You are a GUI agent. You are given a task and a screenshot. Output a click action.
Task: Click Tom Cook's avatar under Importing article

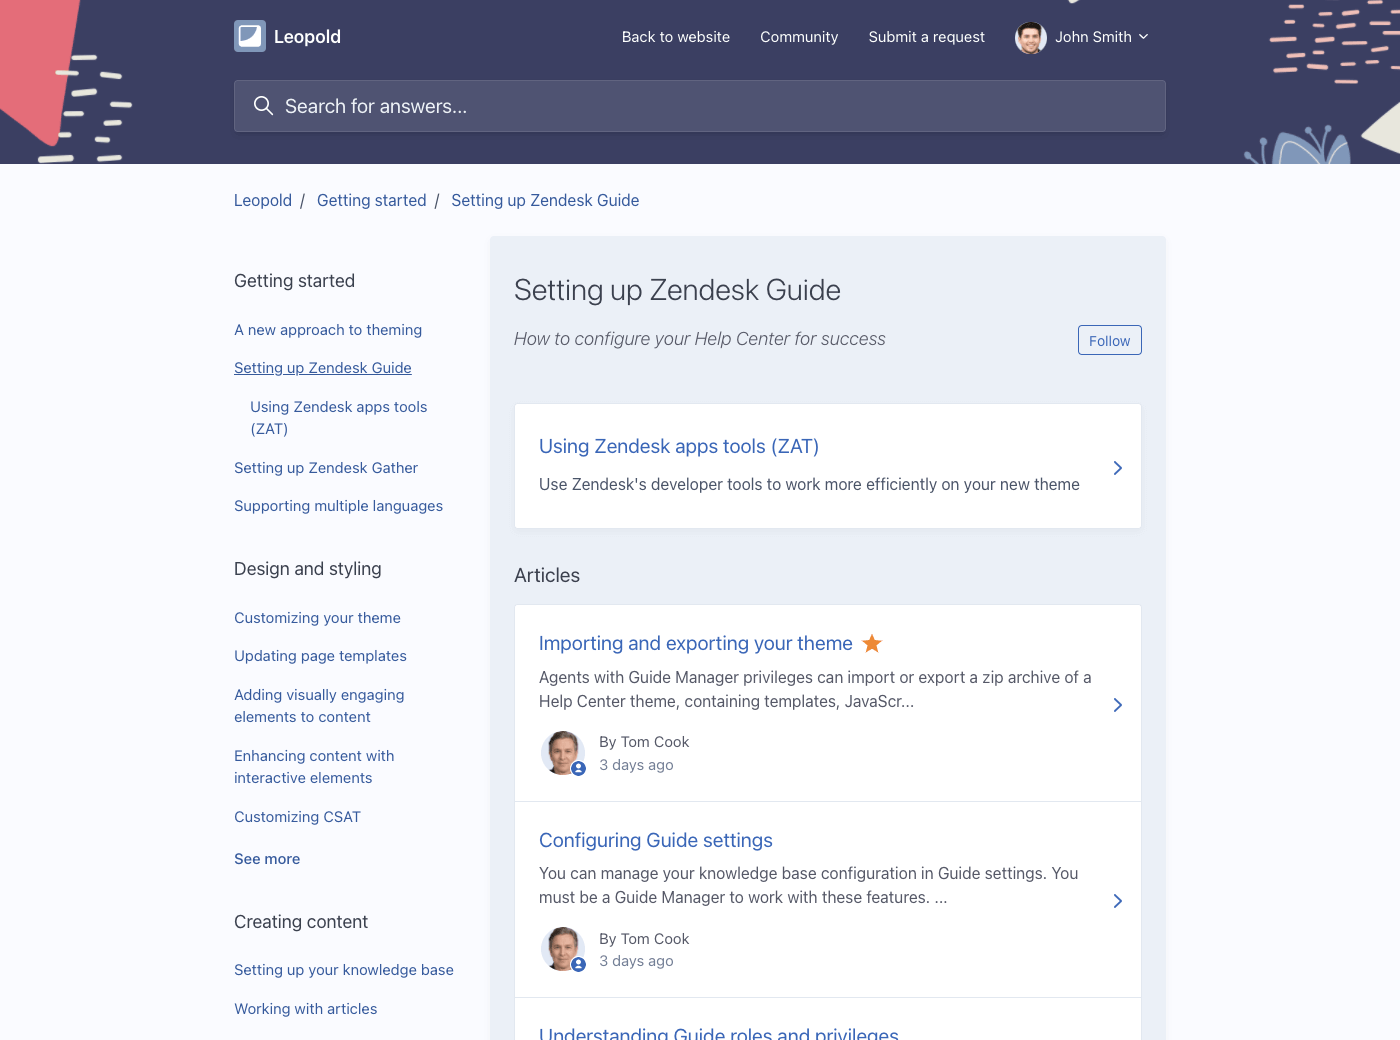[x=563, y=753]
